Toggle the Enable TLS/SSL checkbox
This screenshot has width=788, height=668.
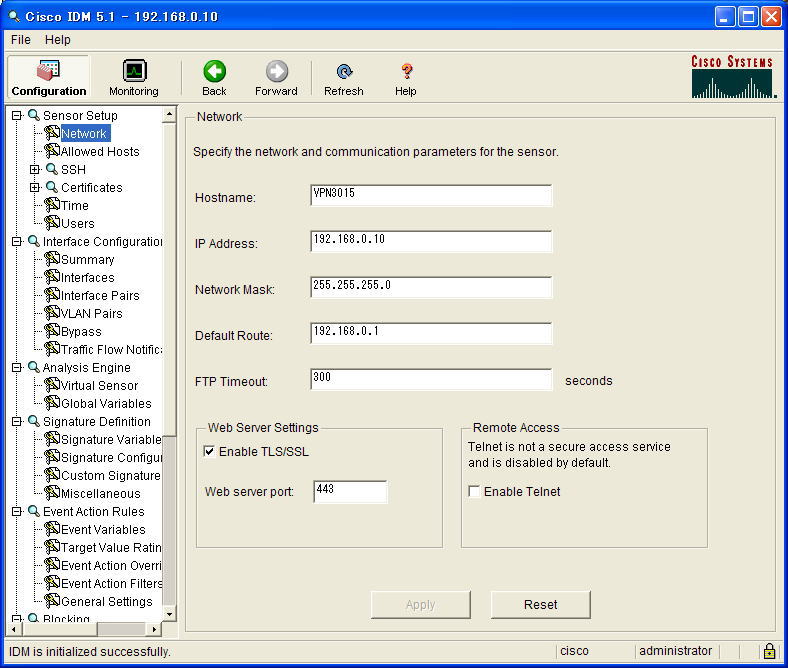tap(209, 451)
